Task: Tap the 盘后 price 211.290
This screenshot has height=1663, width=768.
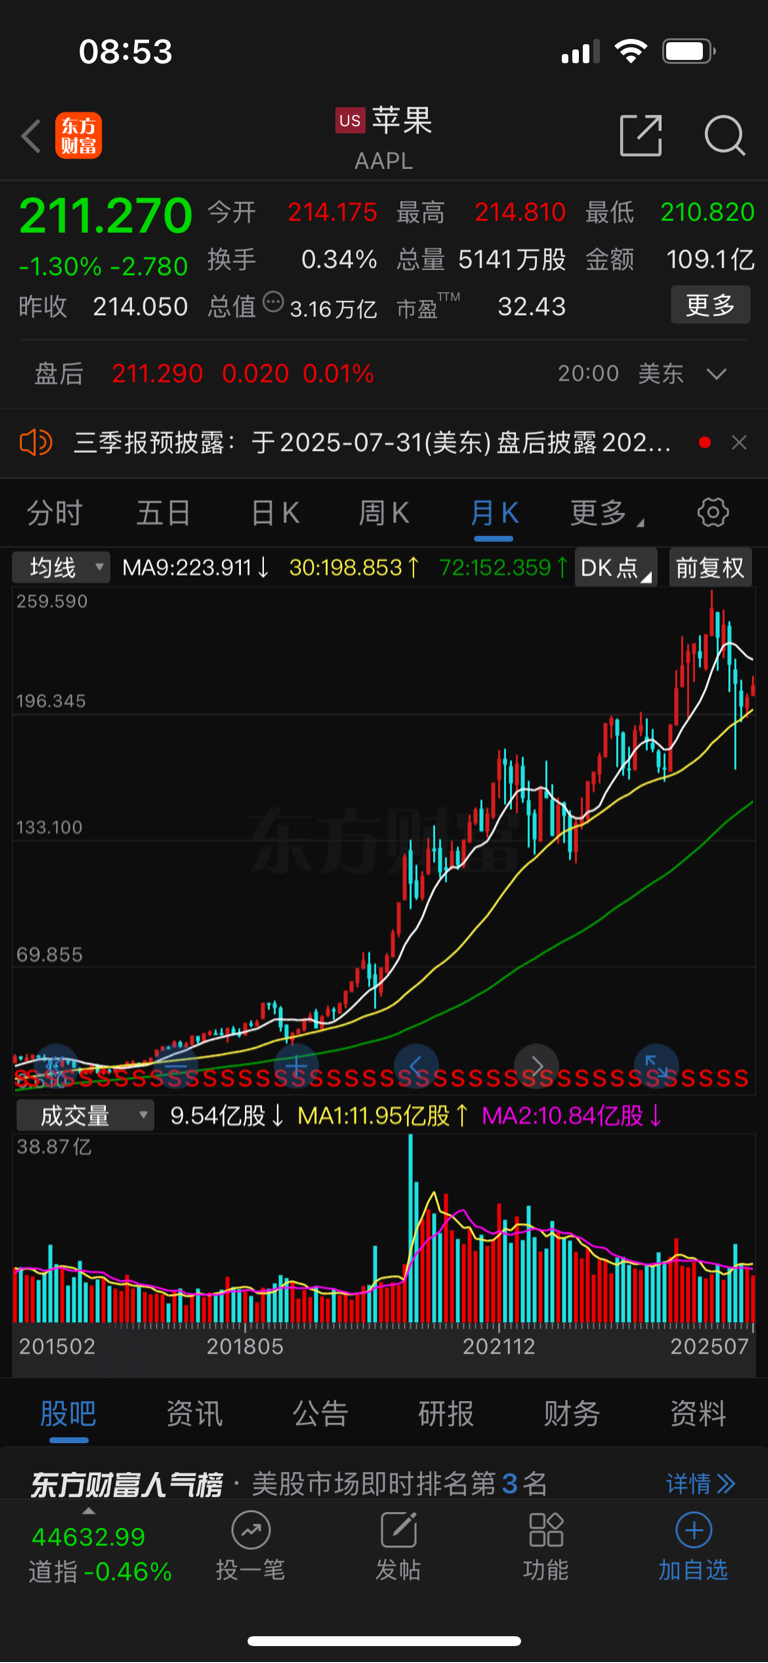Action: [x=157, y=374]
